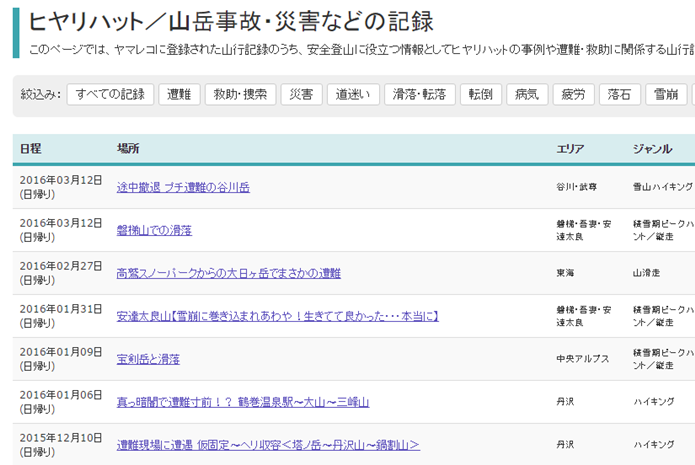Open 真っ暗闇で遭難寸前 鶴巻温泉駅 record
The width and height of the screenshot is (695, 465).
[242, 402]
